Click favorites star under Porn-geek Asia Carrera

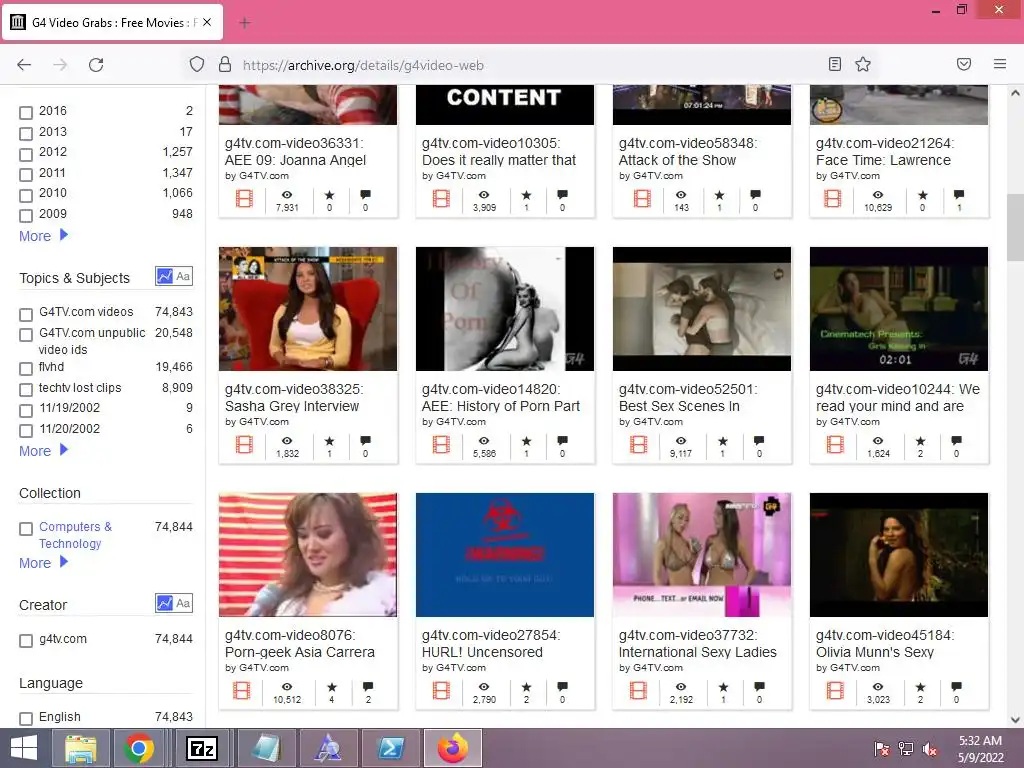[332, 687]
